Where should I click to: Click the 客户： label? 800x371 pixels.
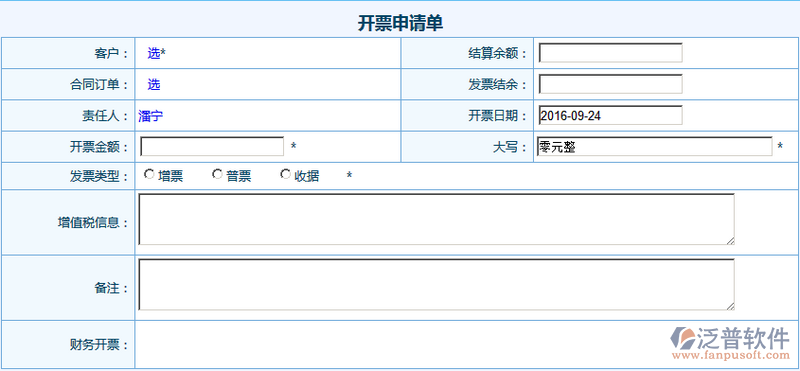(111, 53)
